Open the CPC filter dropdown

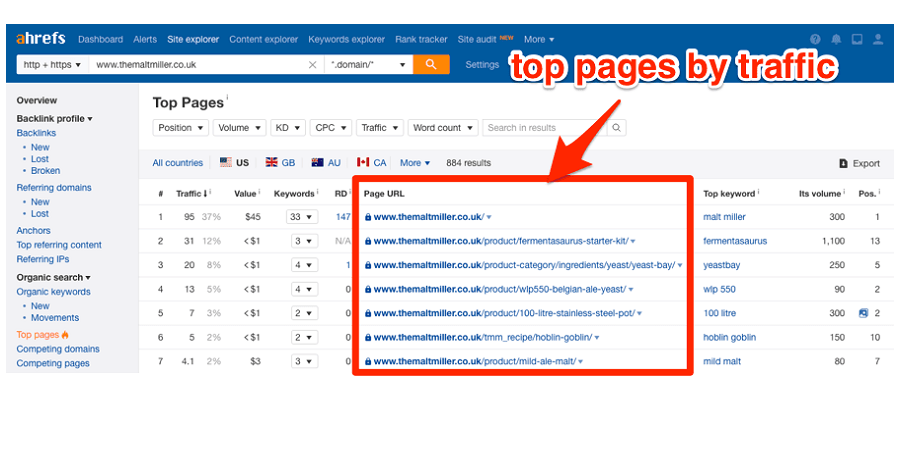tap(331, 128)
